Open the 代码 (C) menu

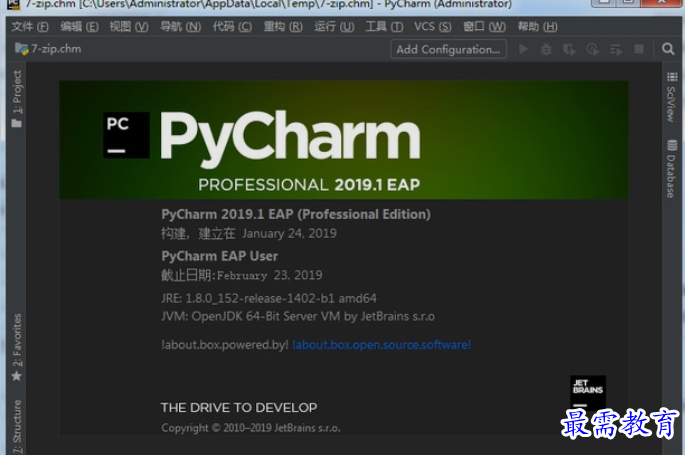[232, 27]
